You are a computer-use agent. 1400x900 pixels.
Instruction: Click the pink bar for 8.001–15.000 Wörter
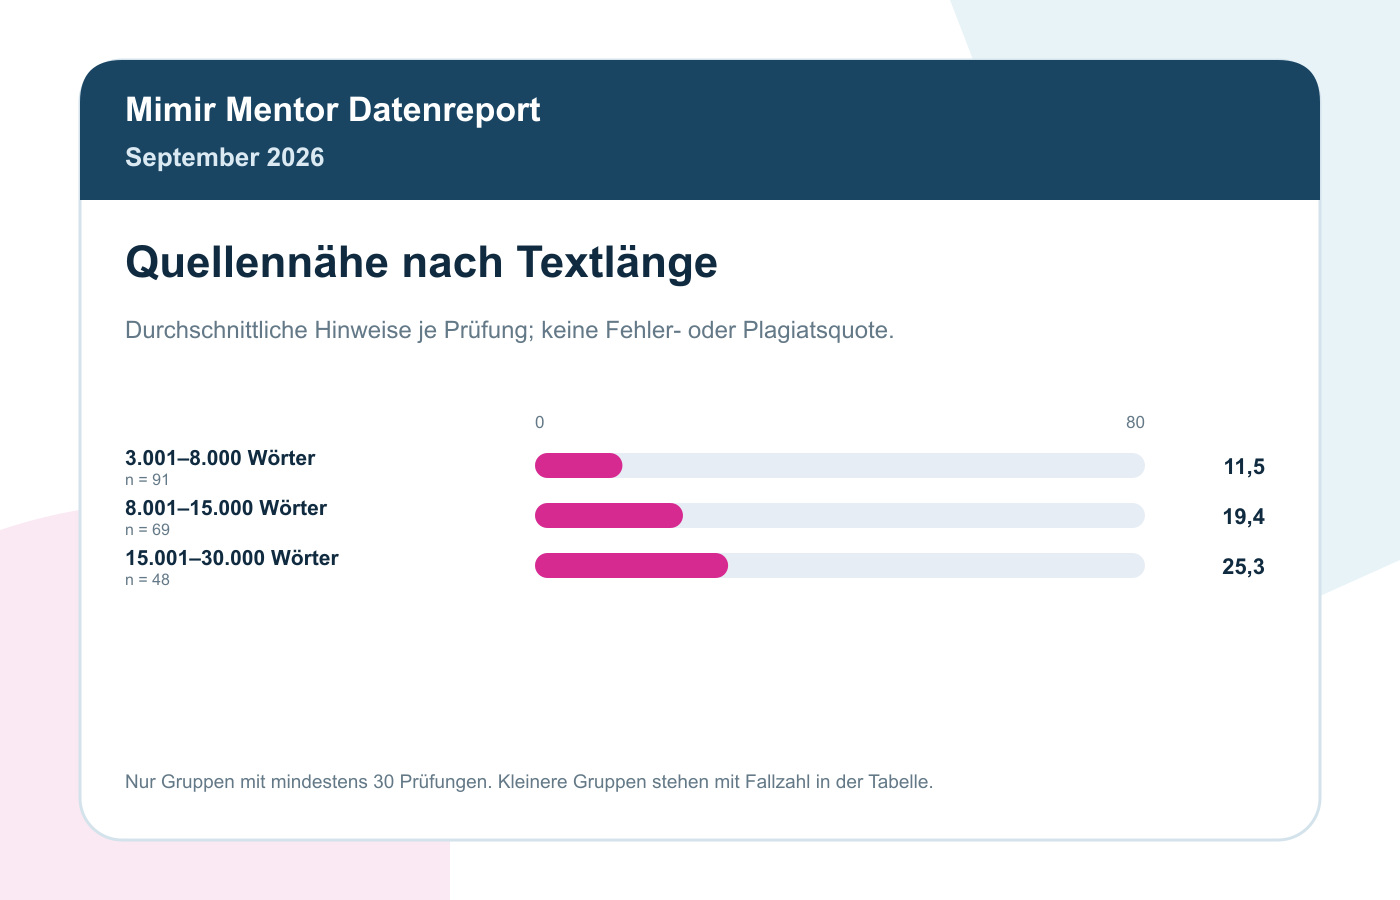coord(609,516)
